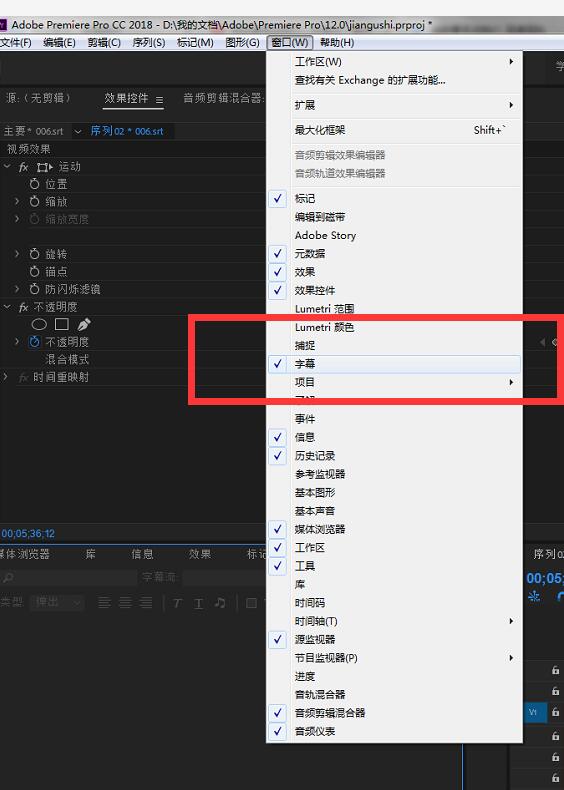Choose 查找有关 Exchange 的扩展功能
This screenshot has height=790, width=564.
coord(395,80)
